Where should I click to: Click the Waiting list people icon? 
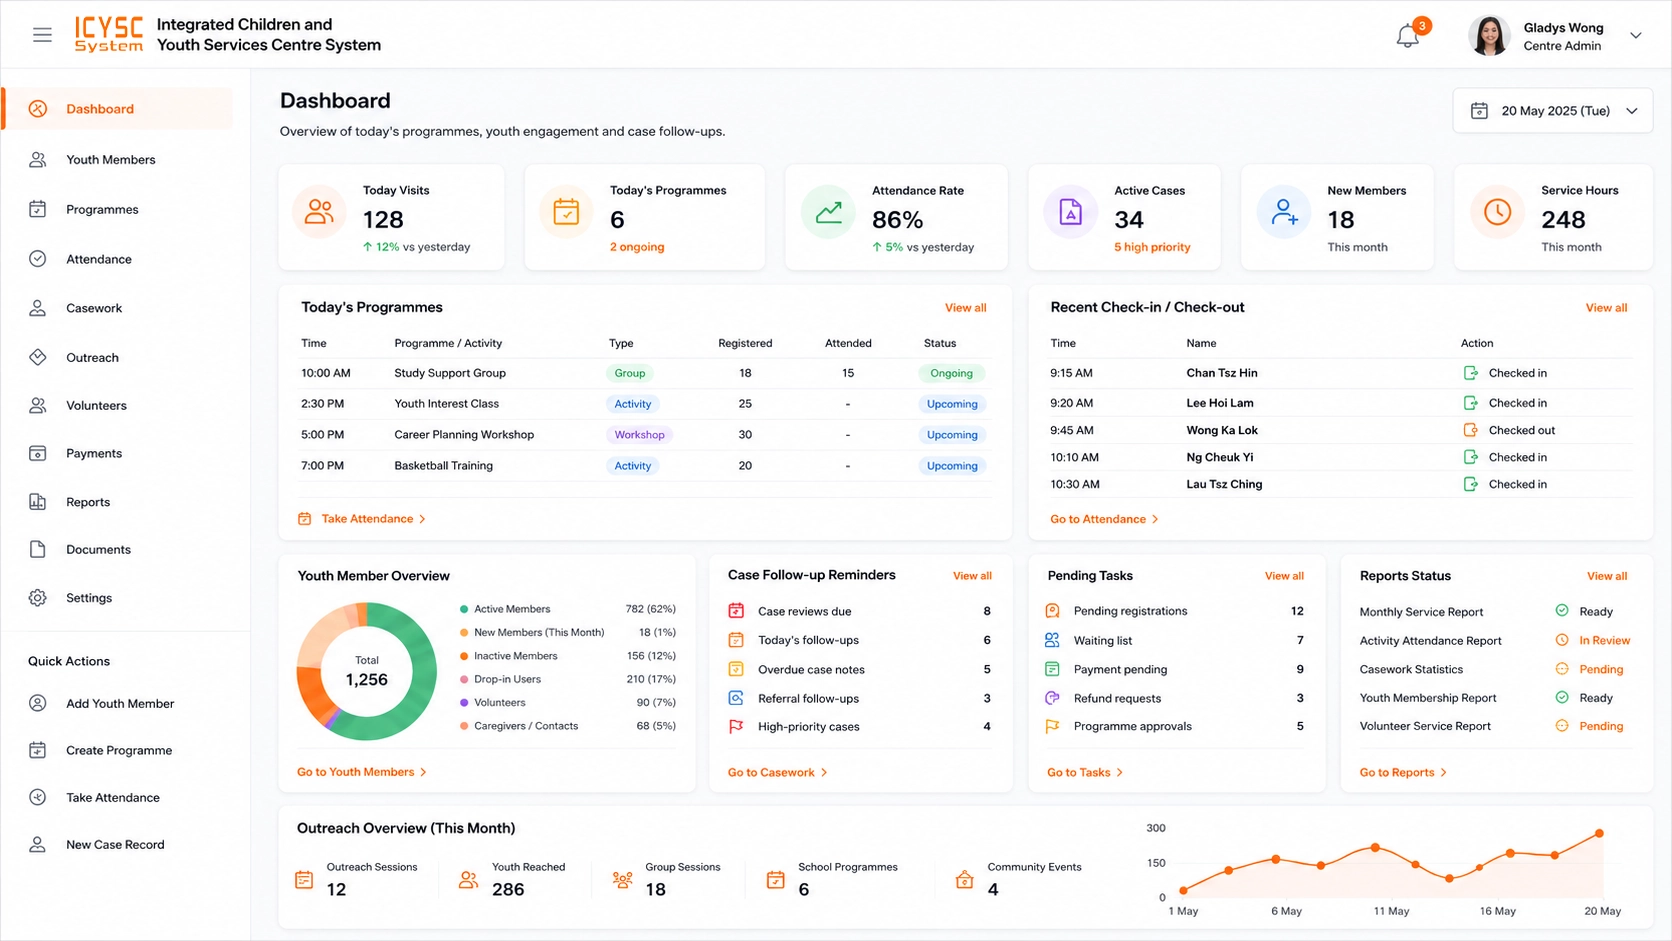(x=1052, y=640)
